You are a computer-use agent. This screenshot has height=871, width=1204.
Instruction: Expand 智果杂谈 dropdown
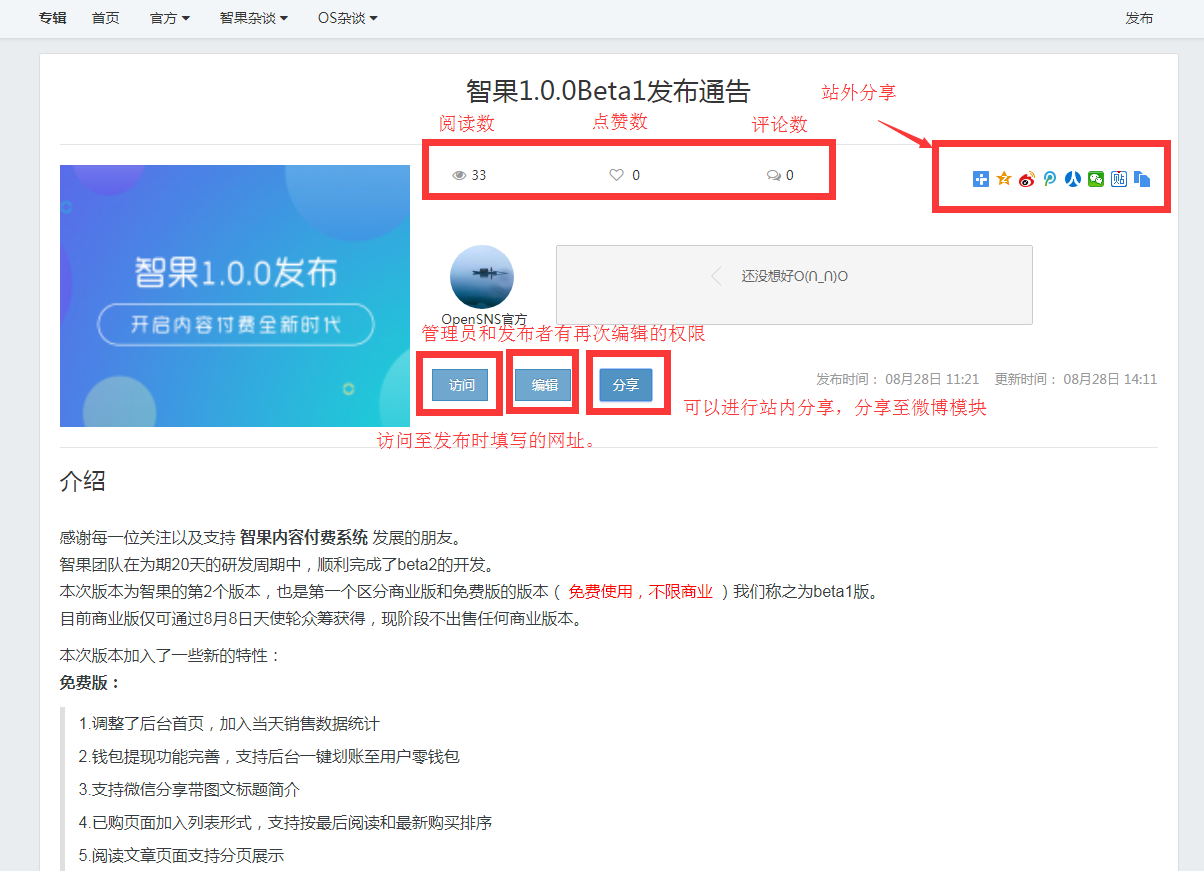coord(254,18)
